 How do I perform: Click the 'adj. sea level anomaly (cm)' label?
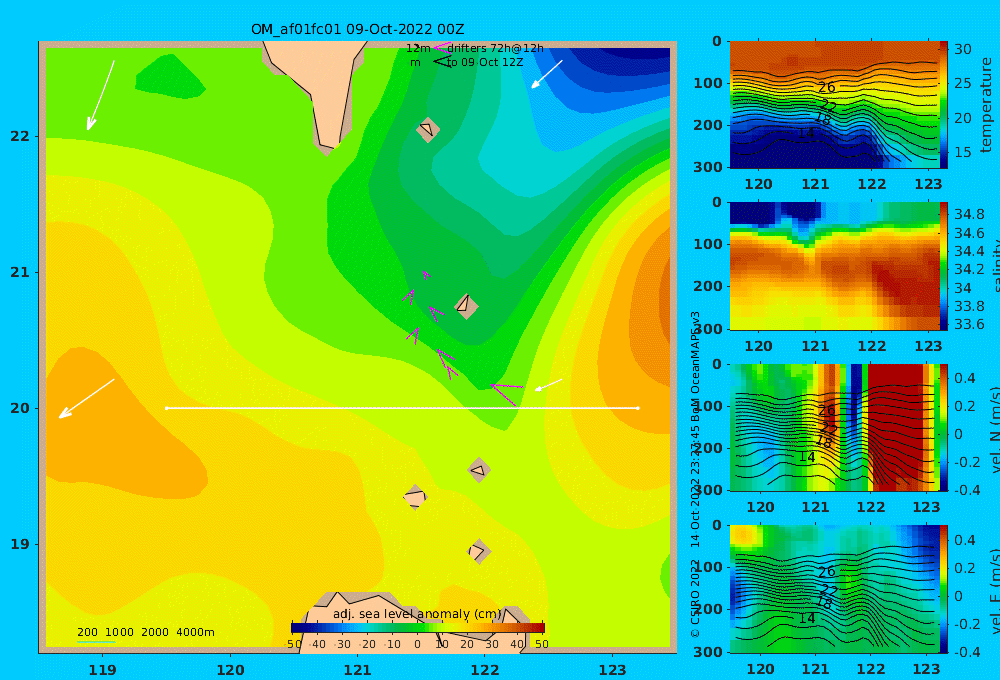pos(417,614)
